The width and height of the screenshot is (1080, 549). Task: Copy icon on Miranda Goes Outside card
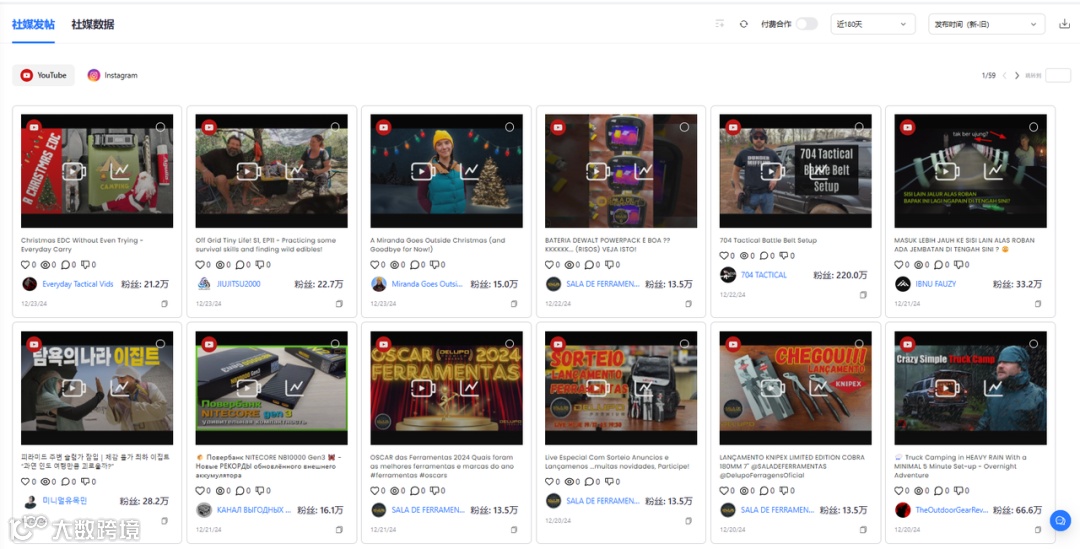(x=514, y=303)
